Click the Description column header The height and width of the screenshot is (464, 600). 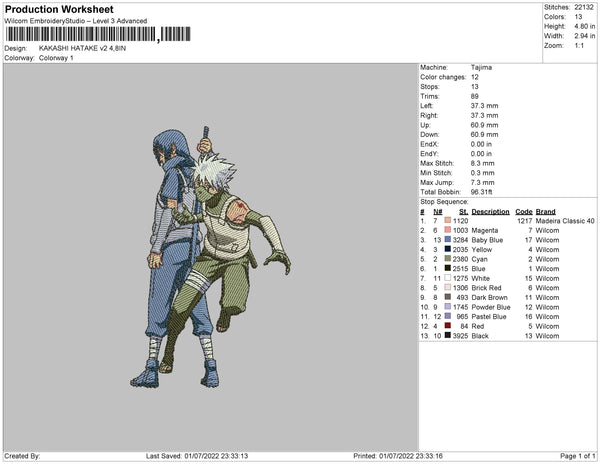(490, 212)
